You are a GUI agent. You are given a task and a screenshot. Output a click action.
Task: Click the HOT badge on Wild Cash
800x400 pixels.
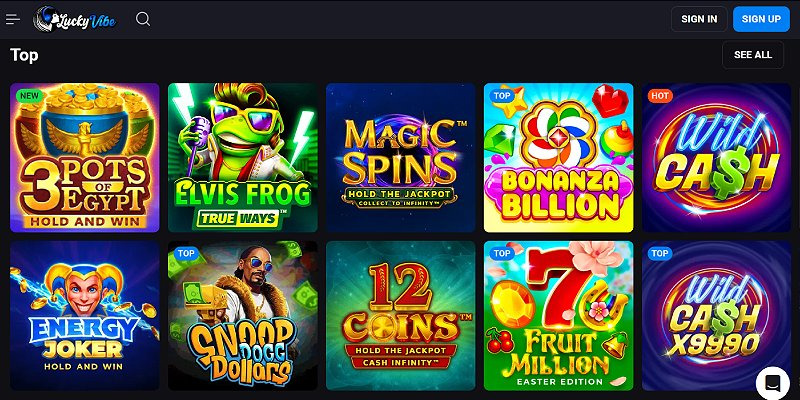point(660,95)
